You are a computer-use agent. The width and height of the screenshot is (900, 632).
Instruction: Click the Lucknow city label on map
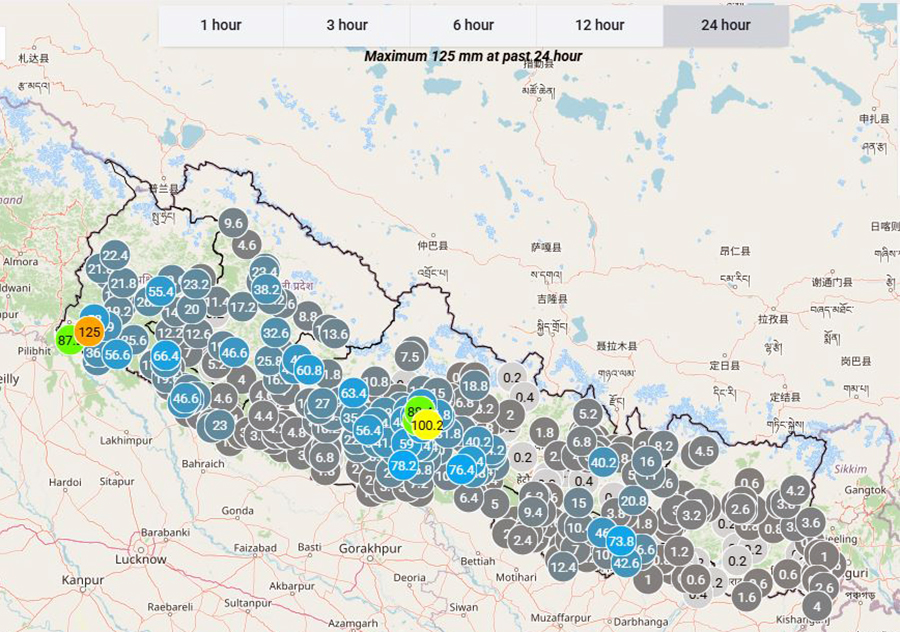pyautogui.click(x=141, y=559)
